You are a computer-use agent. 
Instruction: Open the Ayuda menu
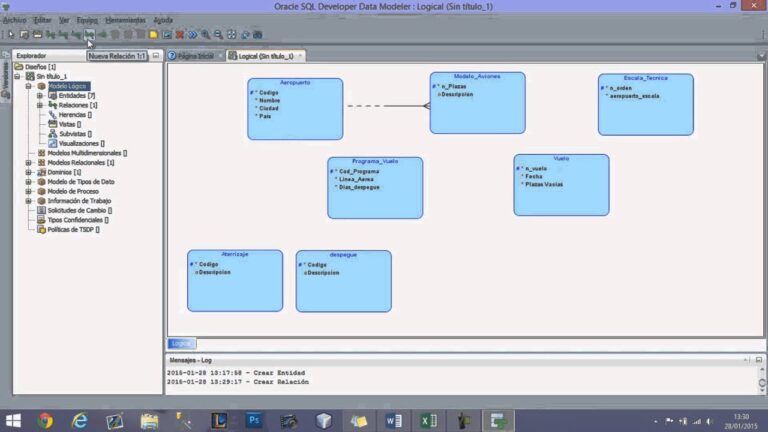[x=163, y=20]
